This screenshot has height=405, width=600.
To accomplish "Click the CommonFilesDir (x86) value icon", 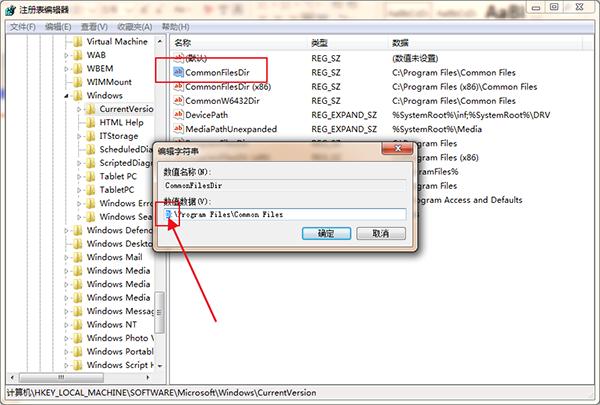I will click(x=178, y=87).
